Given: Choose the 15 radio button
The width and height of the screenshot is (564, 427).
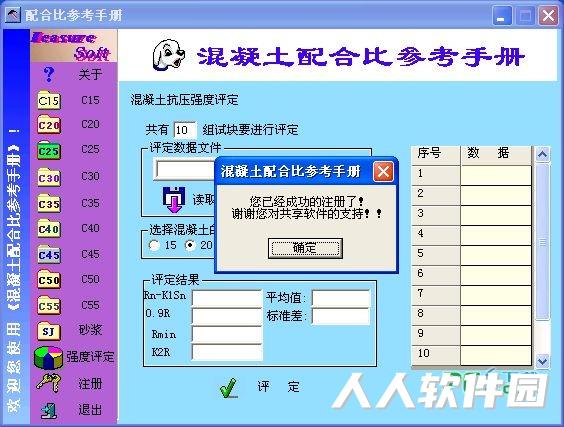Looking at the screenshot, I should pos(154,245).
